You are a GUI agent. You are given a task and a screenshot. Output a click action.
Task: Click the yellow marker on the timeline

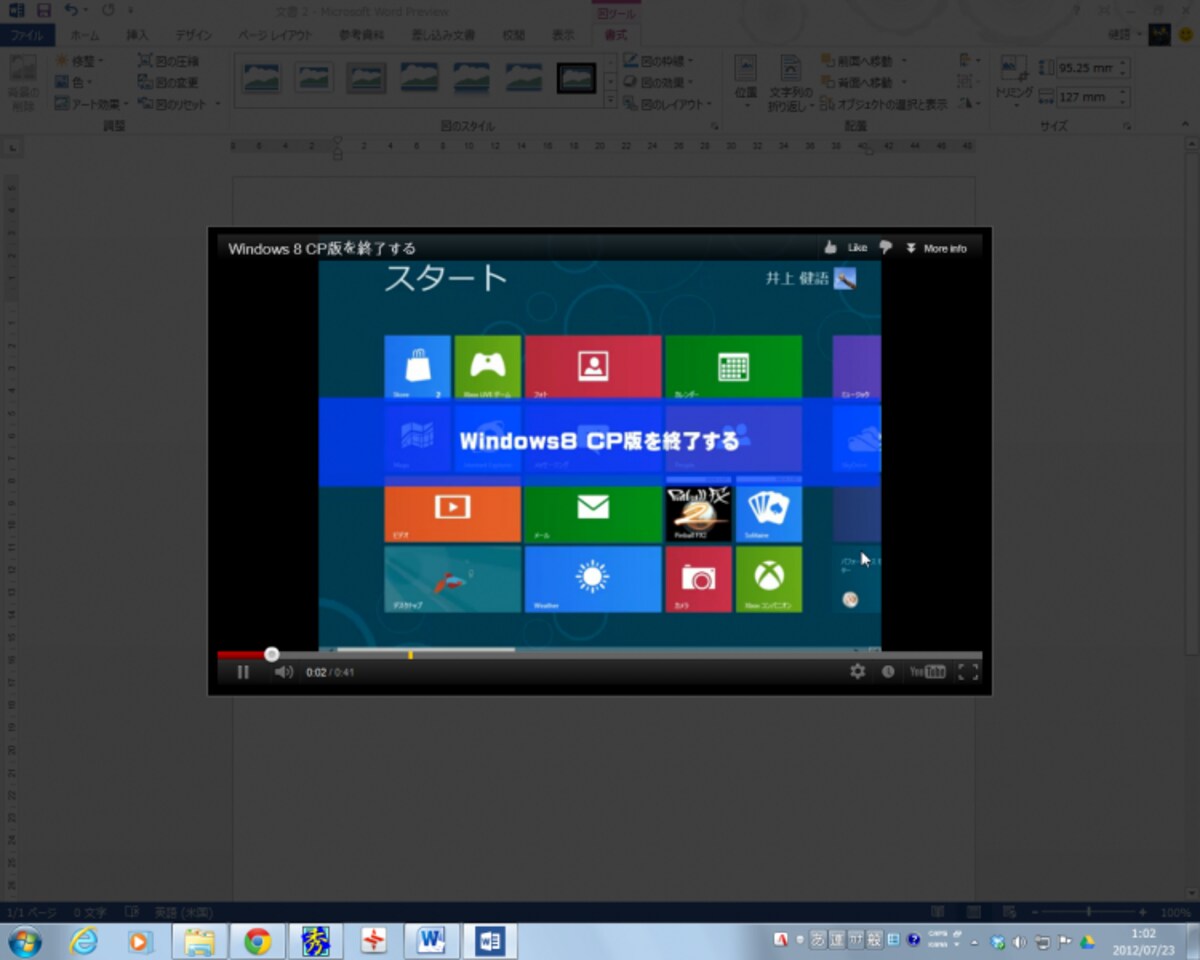(410, 655)
